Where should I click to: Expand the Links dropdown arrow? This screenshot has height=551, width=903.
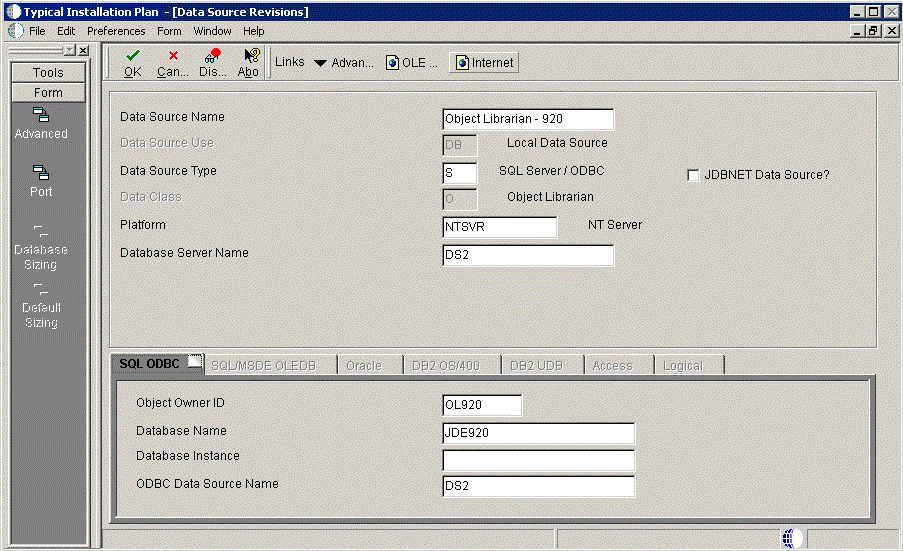click(x=320, y=63)
